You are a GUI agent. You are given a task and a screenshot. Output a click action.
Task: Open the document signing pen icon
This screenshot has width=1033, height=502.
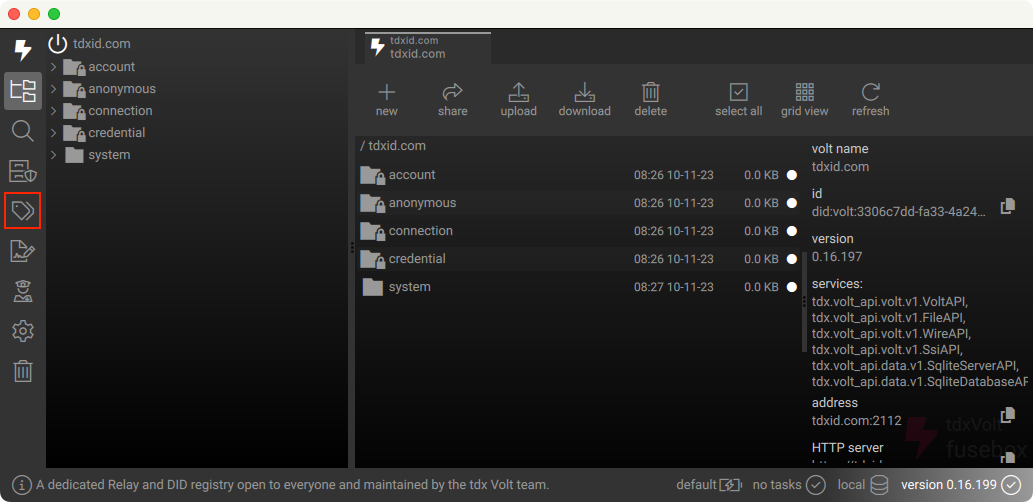click(23, 251)
